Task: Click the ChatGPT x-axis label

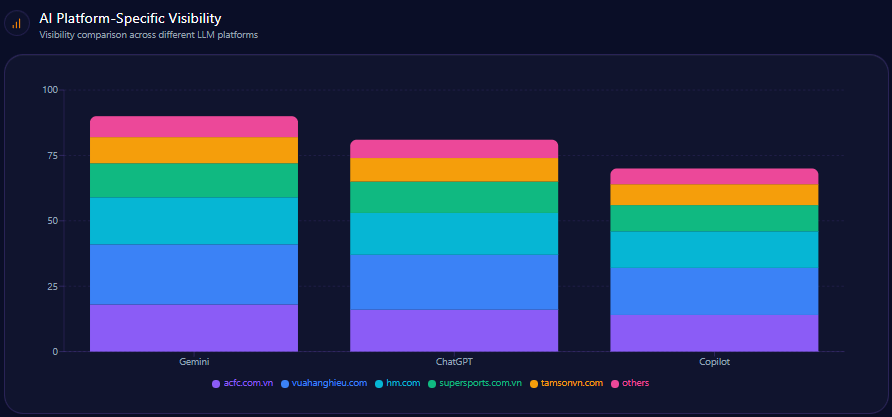Action: (x=454, y=361)
